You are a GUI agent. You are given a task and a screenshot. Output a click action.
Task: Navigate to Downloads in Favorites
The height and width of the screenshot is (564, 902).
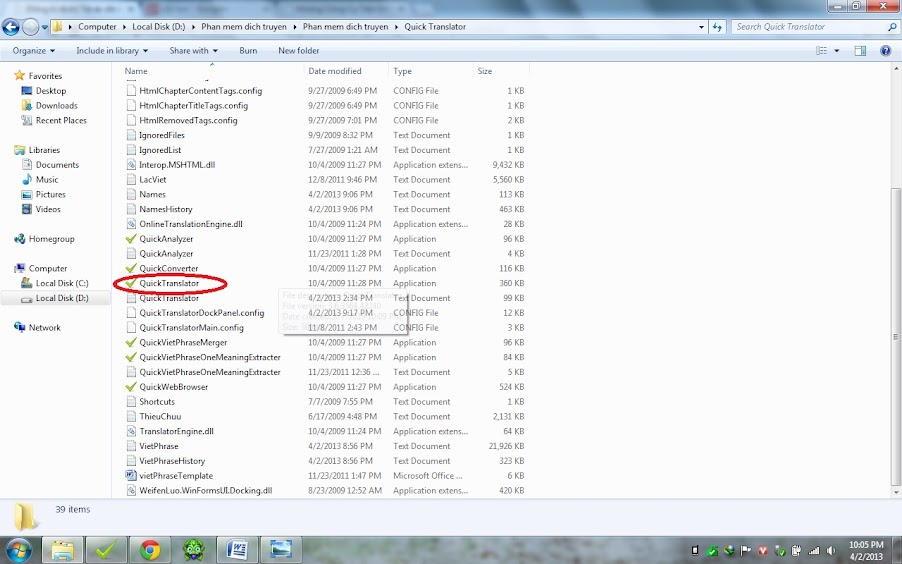[56, 105]
